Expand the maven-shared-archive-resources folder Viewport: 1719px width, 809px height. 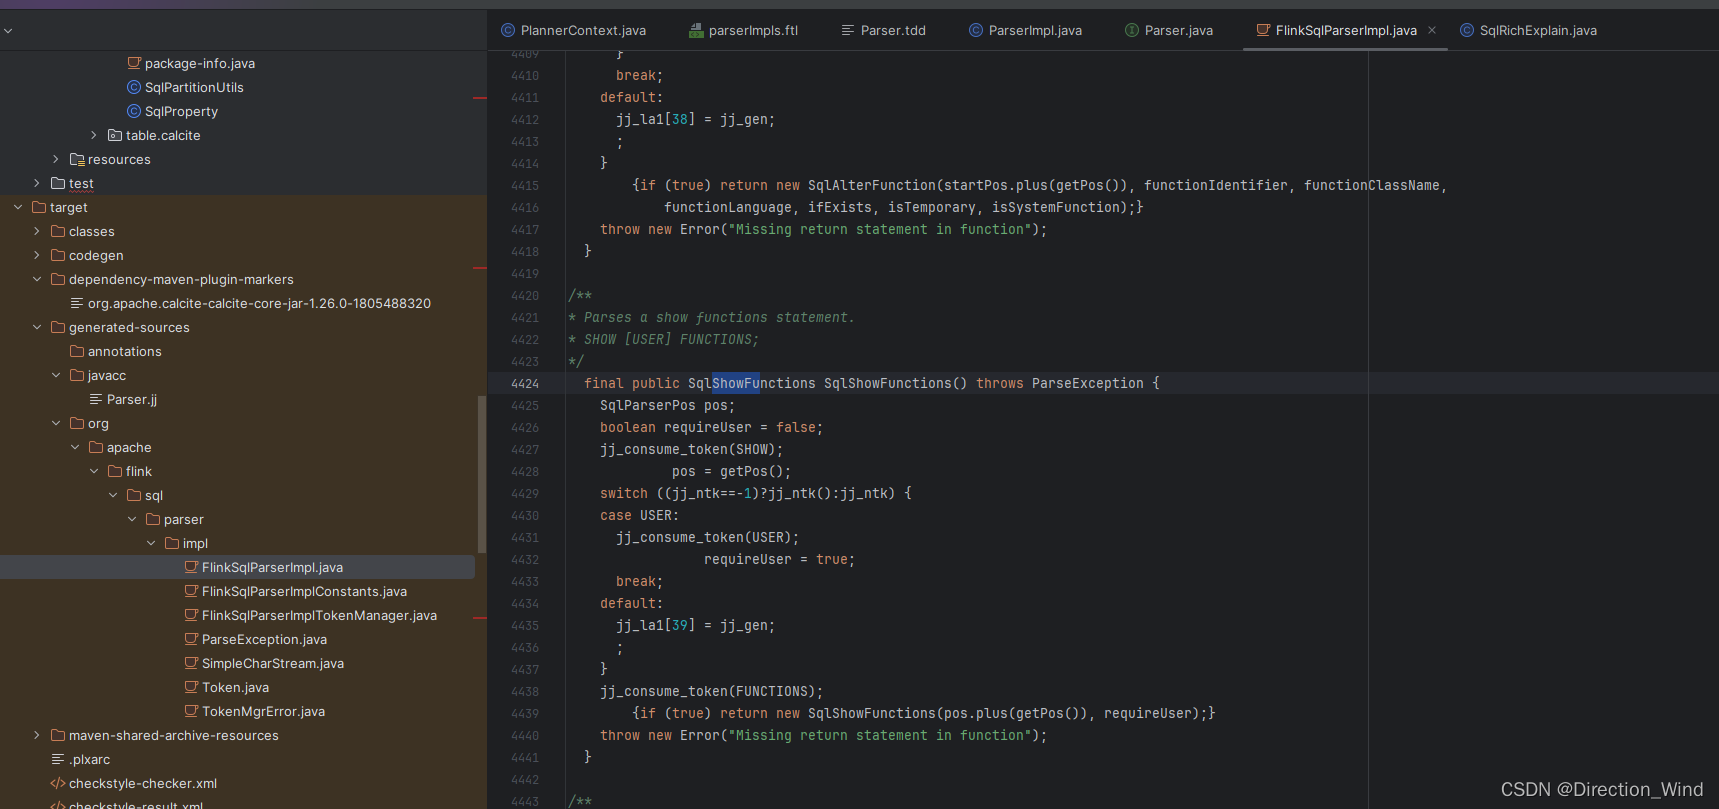(37, 735)
